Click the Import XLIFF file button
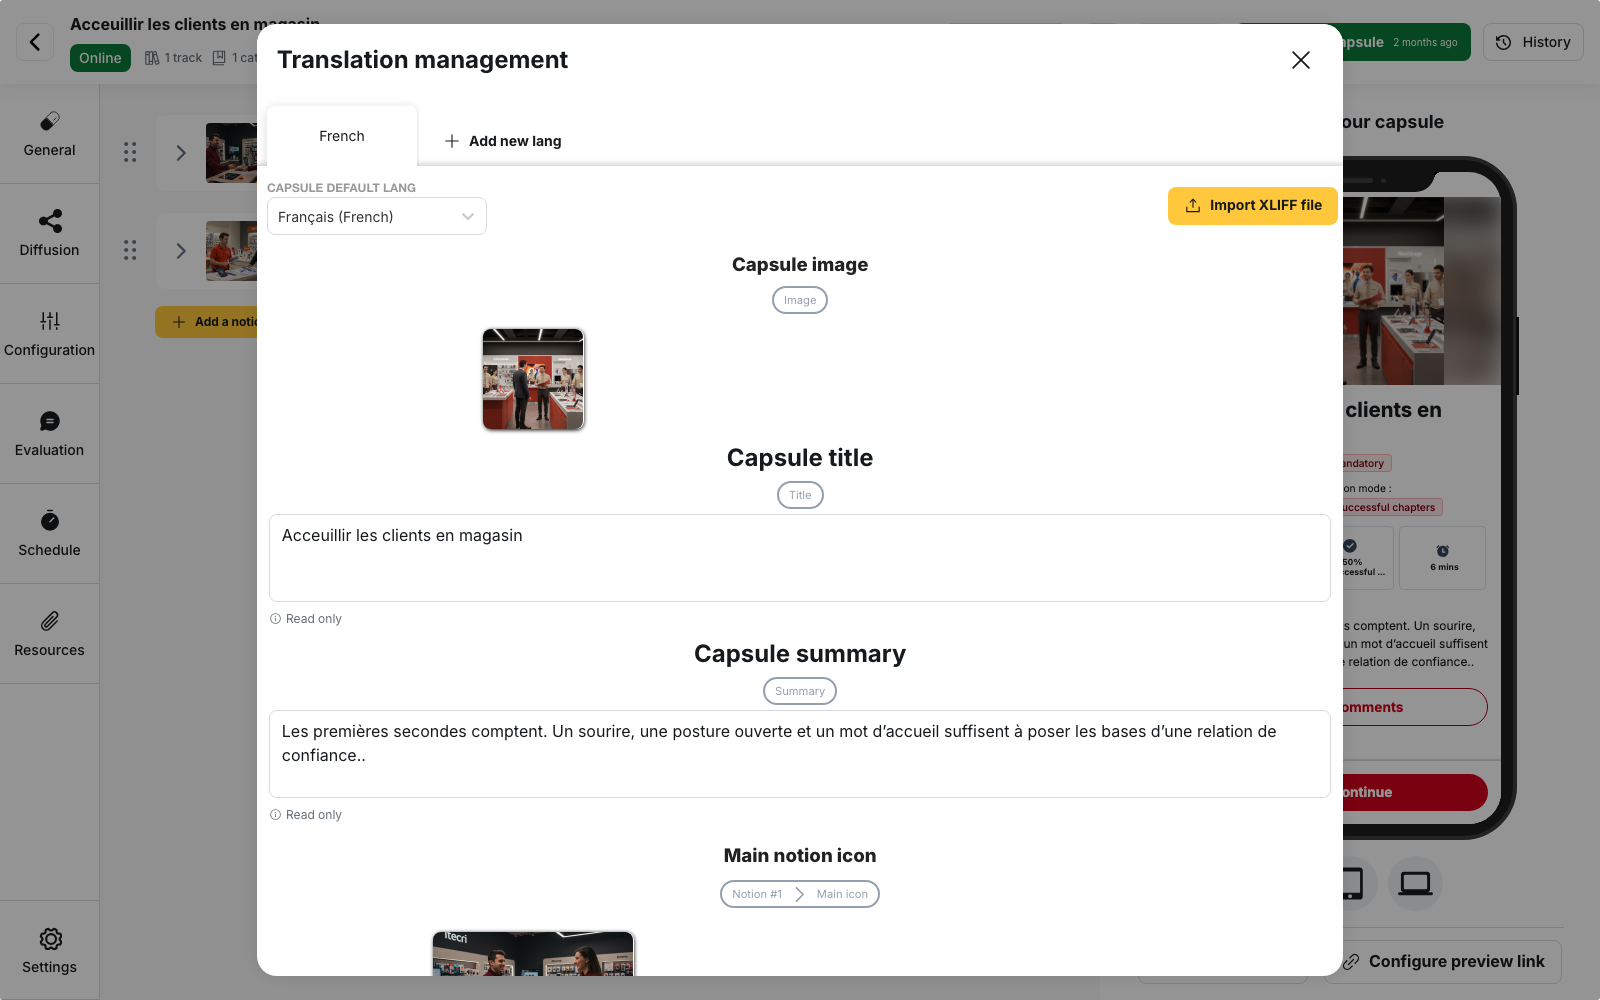Screen dimensions: 1600x1000 click(1253, 206)
